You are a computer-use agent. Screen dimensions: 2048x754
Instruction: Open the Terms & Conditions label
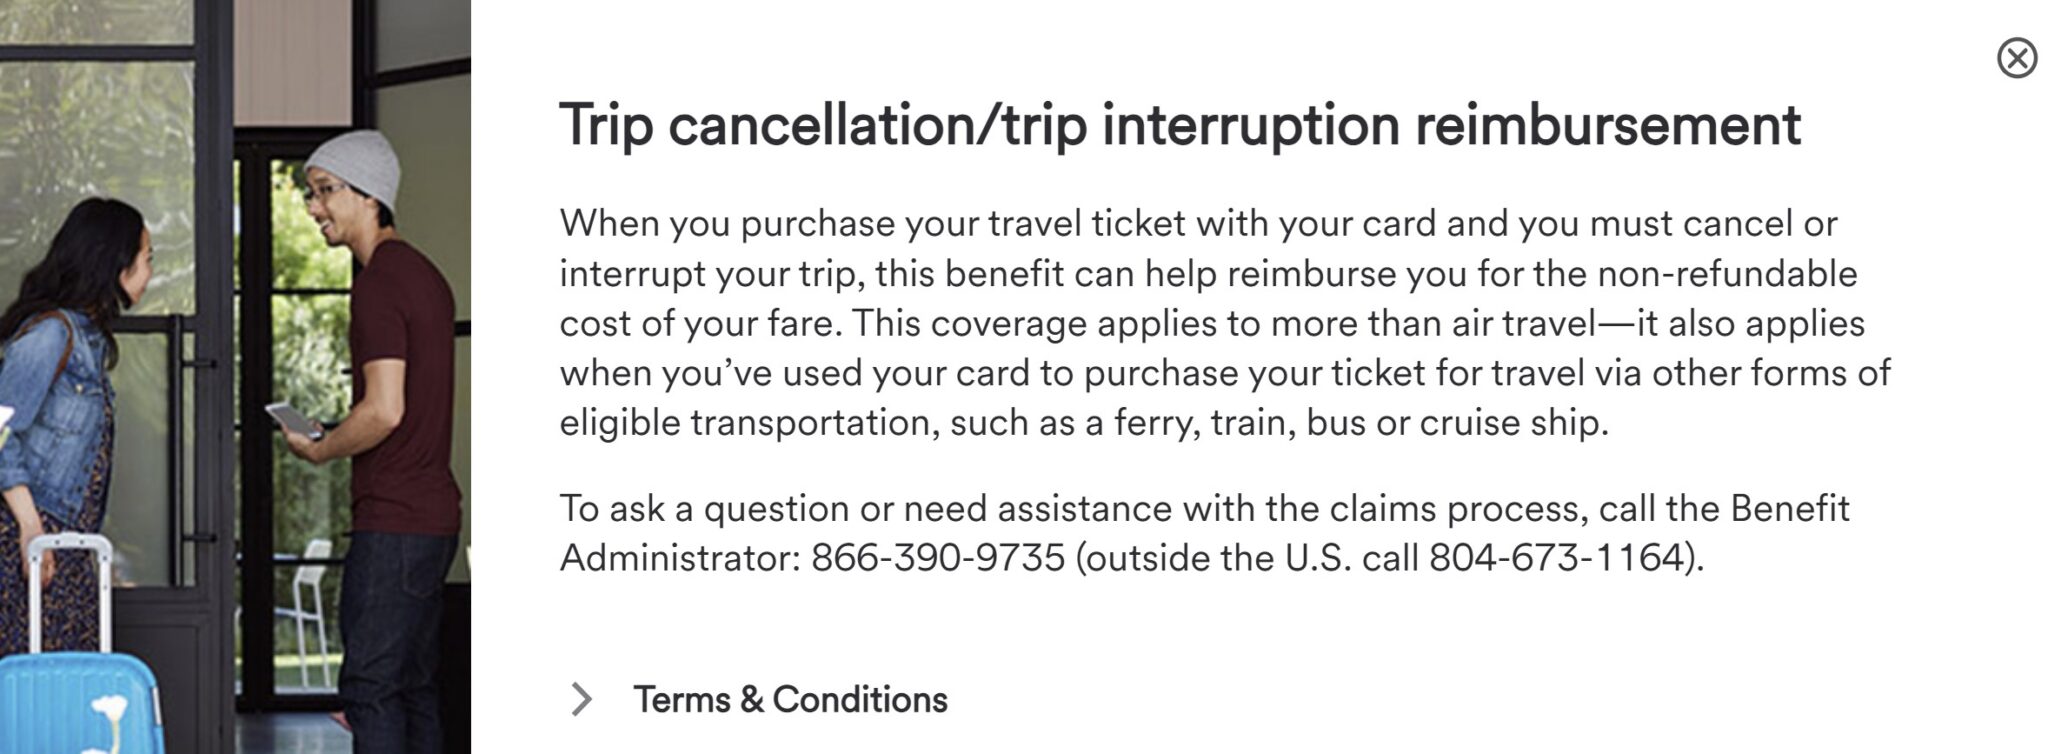[x=790, y=699]
